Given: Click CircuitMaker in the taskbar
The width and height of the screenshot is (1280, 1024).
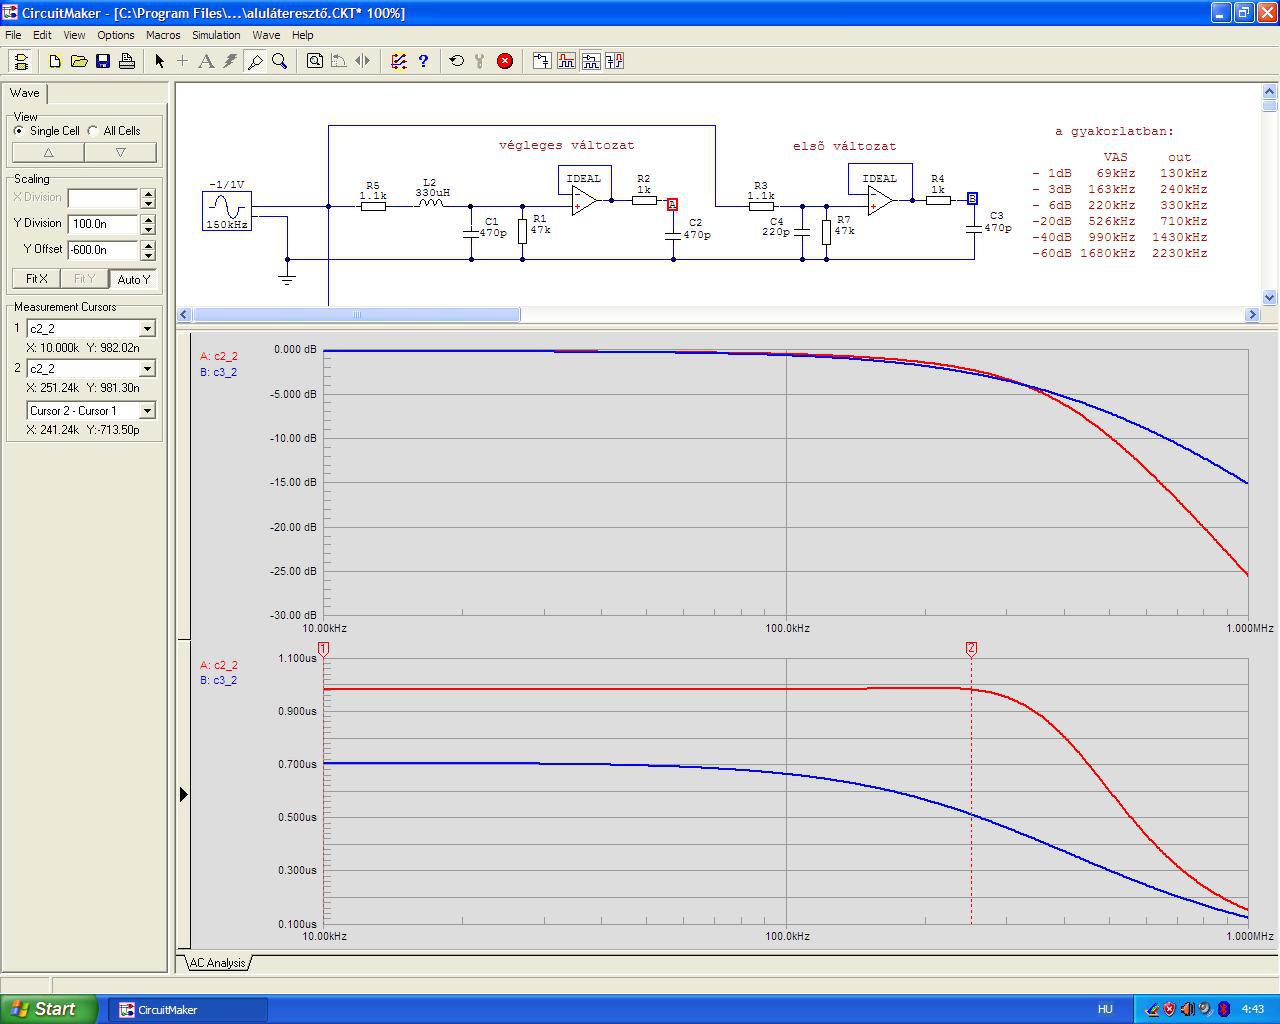Looking at the screenshot, I should pos(187,1010).
